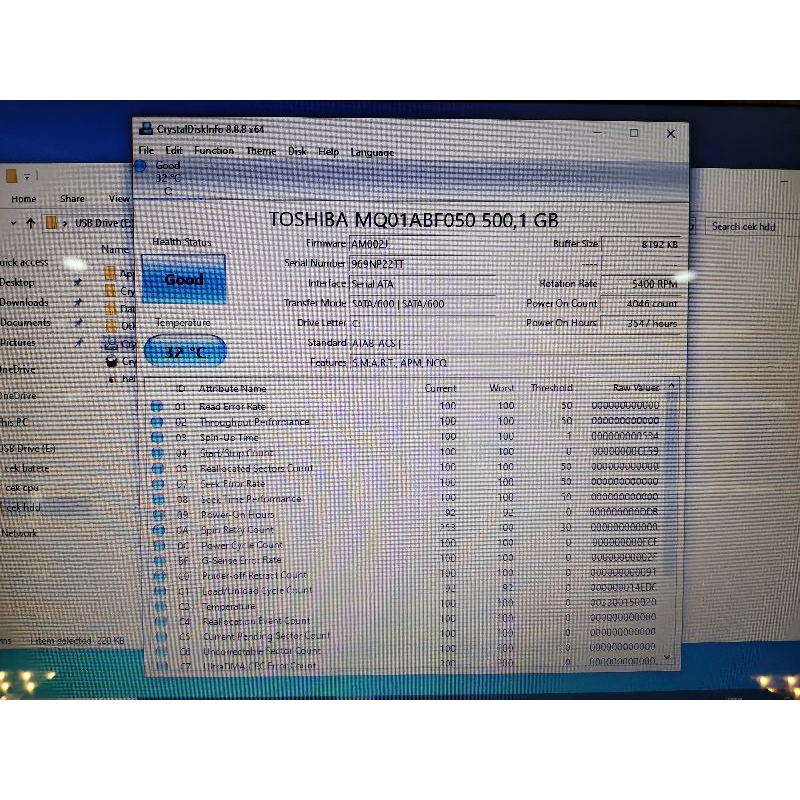Click the Power On Count value field
This screenshot has height=800, width=800.
[x=641, y=304]
